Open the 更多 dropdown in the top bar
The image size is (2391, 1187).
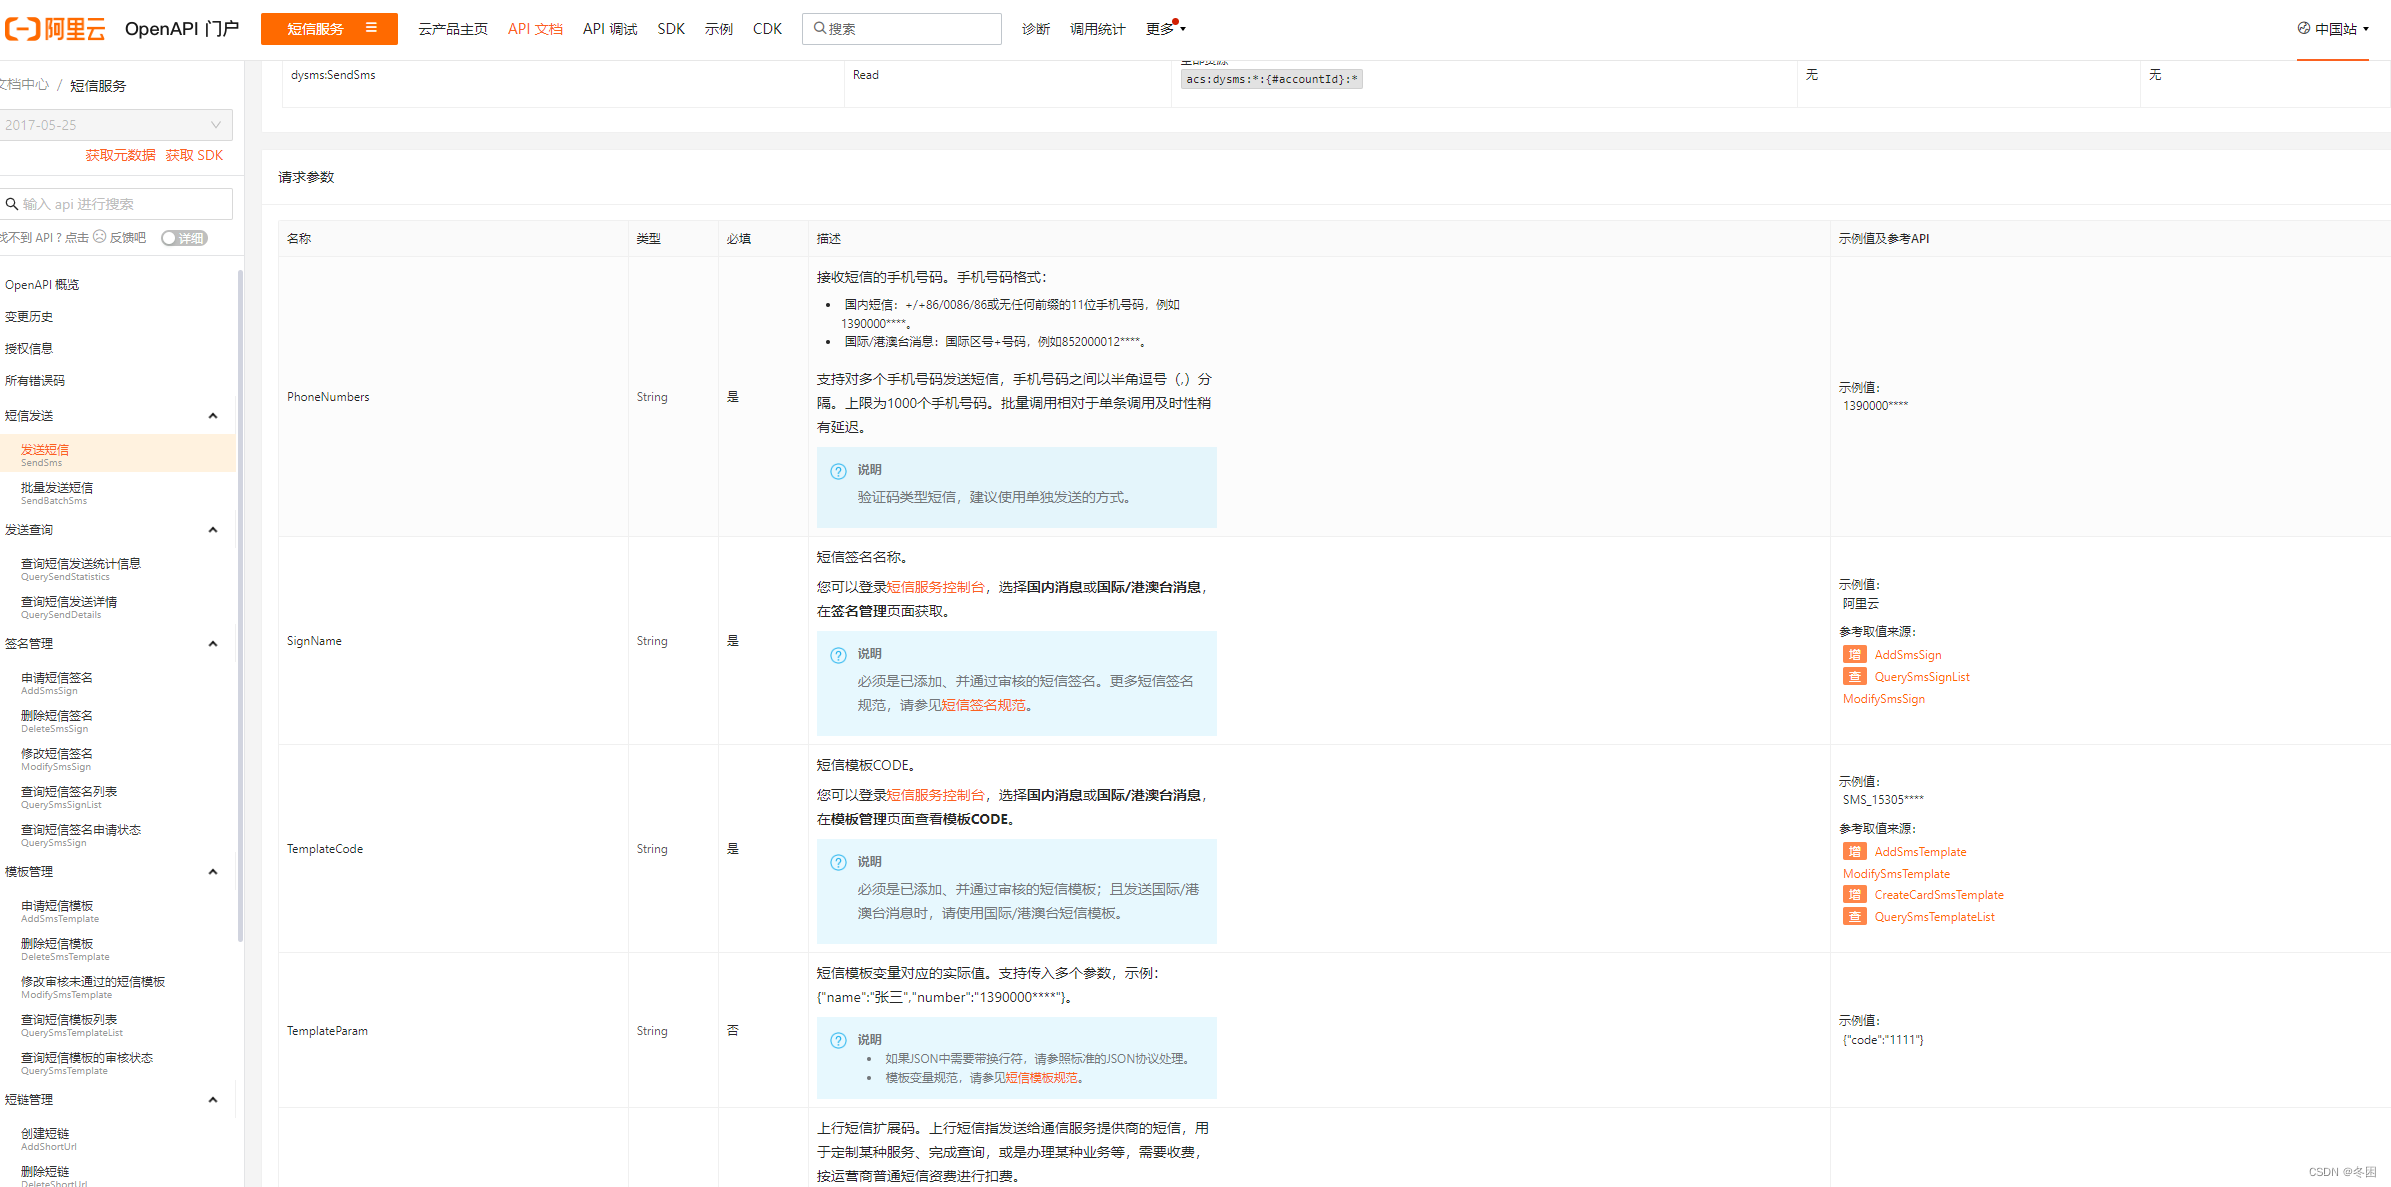pyautogui.click(x=1163, y=29)
